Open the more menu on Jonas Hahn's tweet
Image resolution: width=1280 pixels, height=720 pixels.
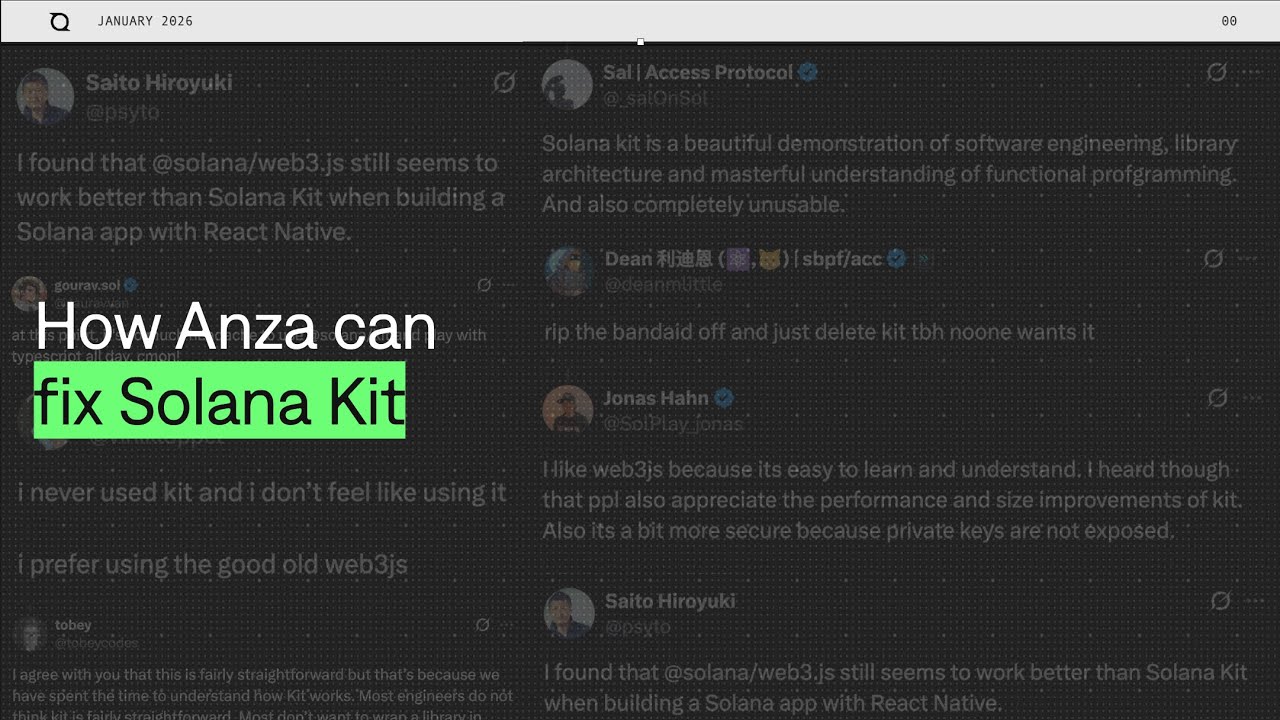point(1250,398)
